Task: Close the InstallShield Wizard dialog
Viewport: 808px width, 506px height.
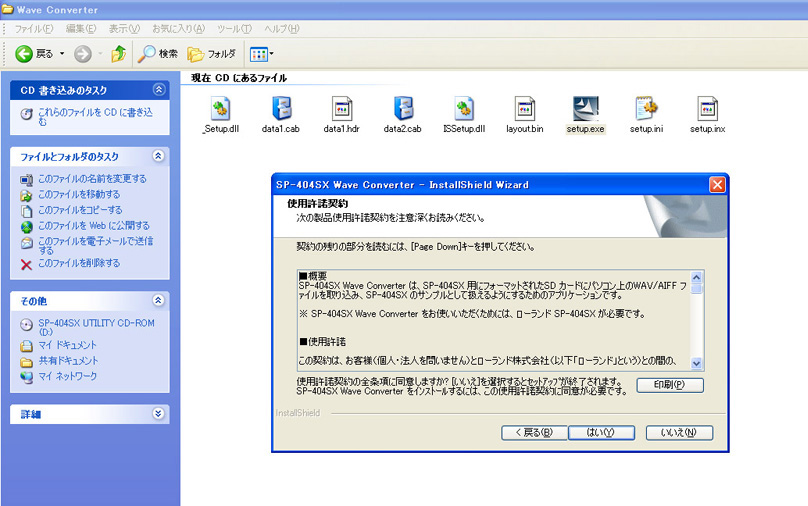Action: click(x=717, y=184)
